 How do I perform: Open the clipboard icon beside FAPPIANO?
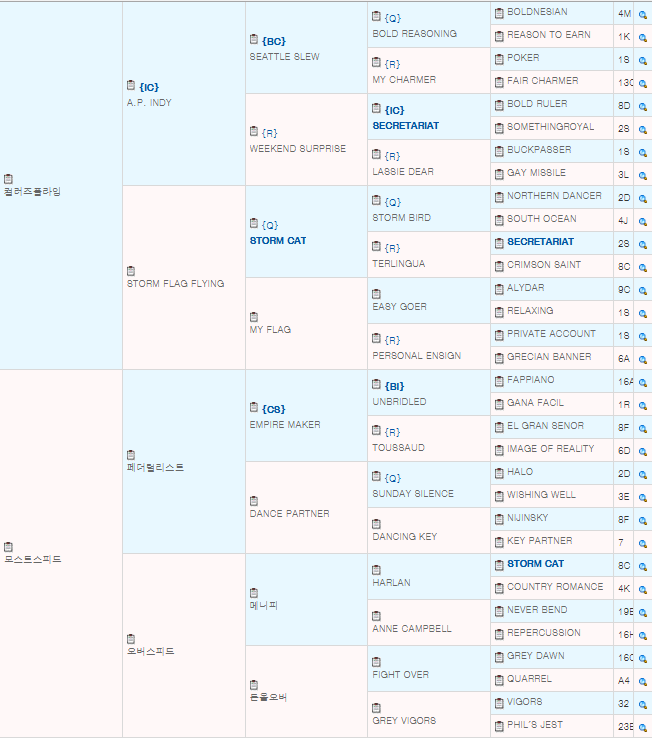coord(499,381)
